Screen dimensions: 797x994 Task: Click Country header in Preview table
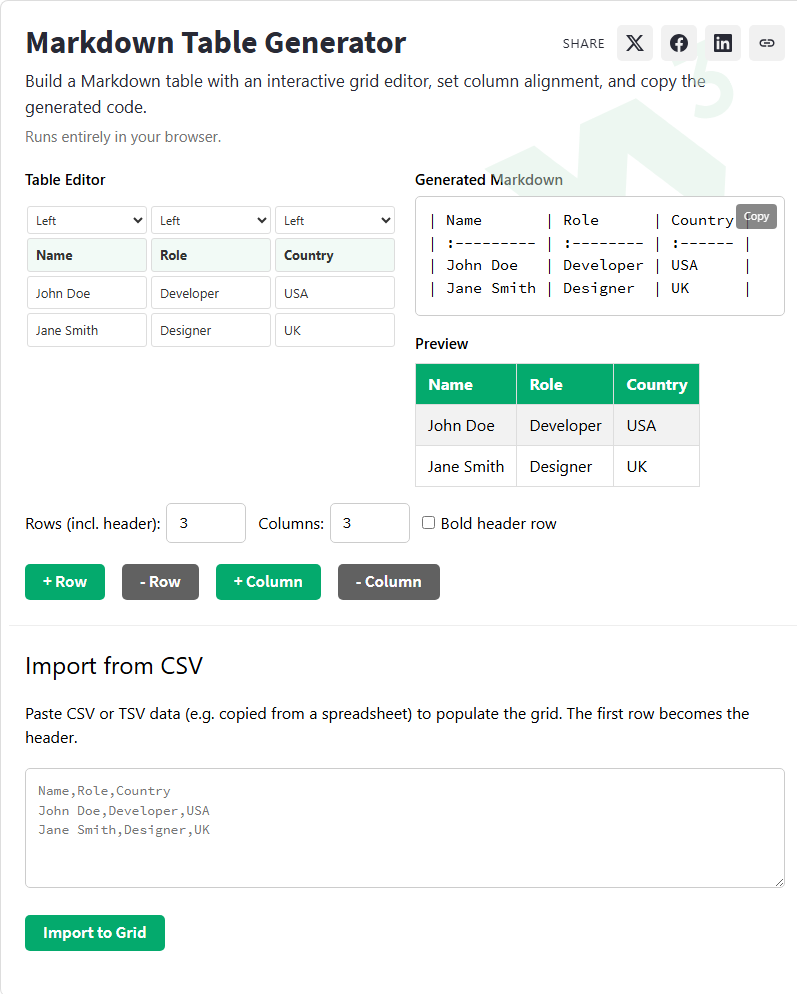657,385
